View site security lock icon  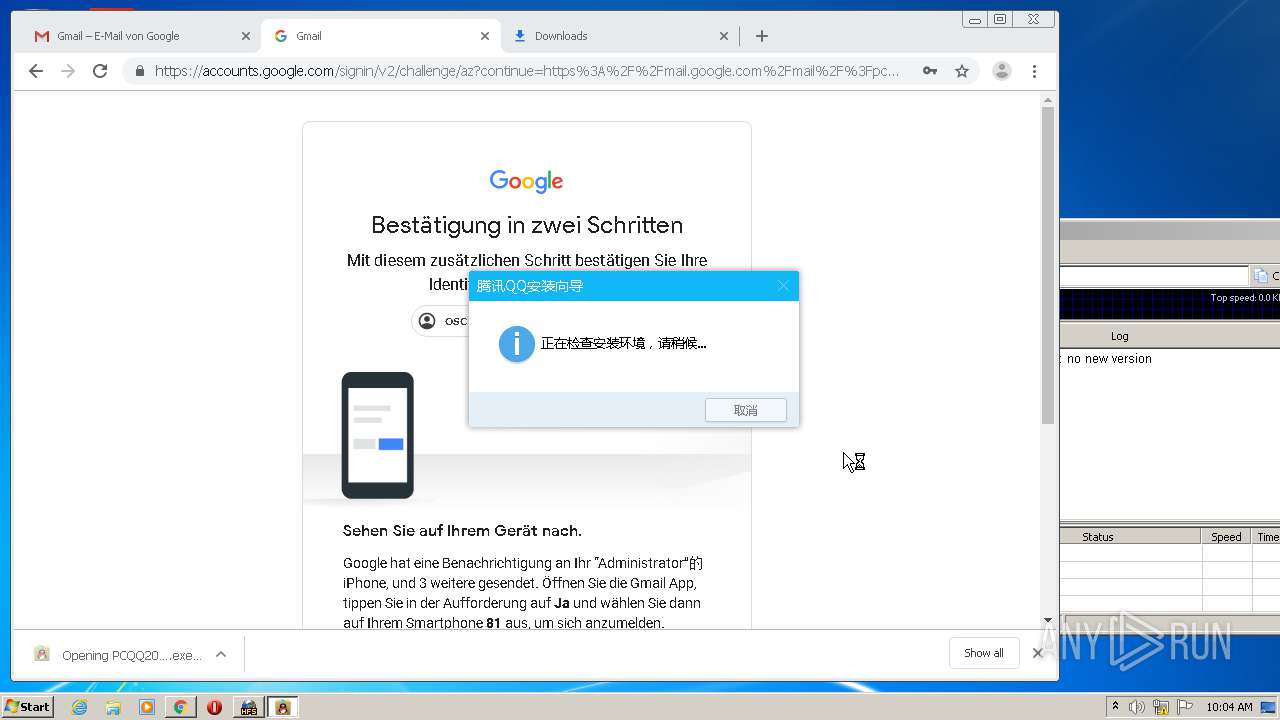(x=139, y=71)
